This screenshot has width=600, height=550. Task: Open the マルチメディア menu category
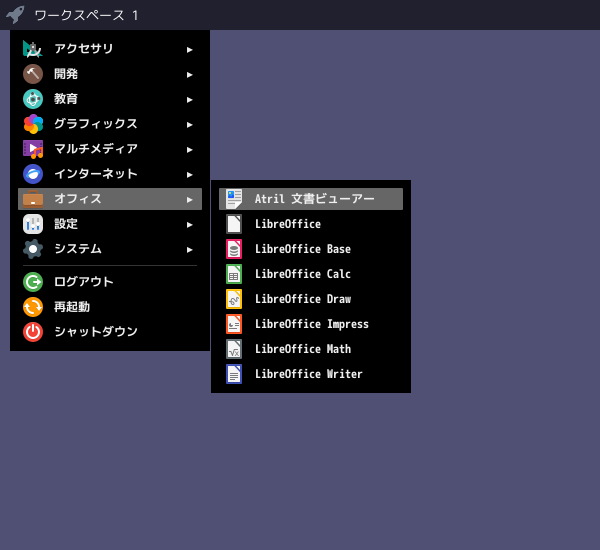pos(110,149)
